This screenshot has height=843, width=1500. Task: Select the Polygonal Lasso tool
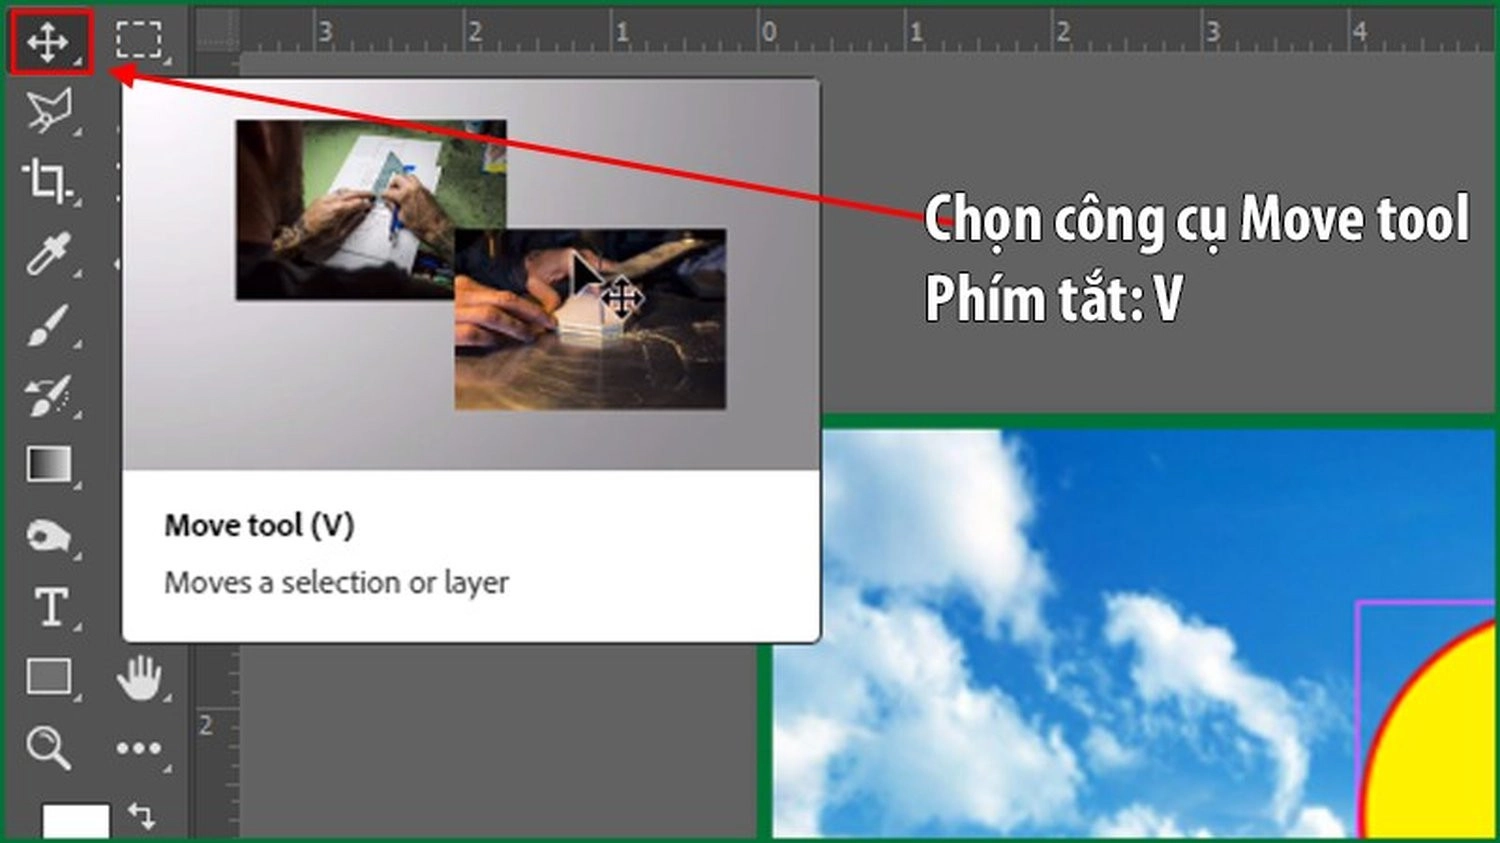coord(49,111)
